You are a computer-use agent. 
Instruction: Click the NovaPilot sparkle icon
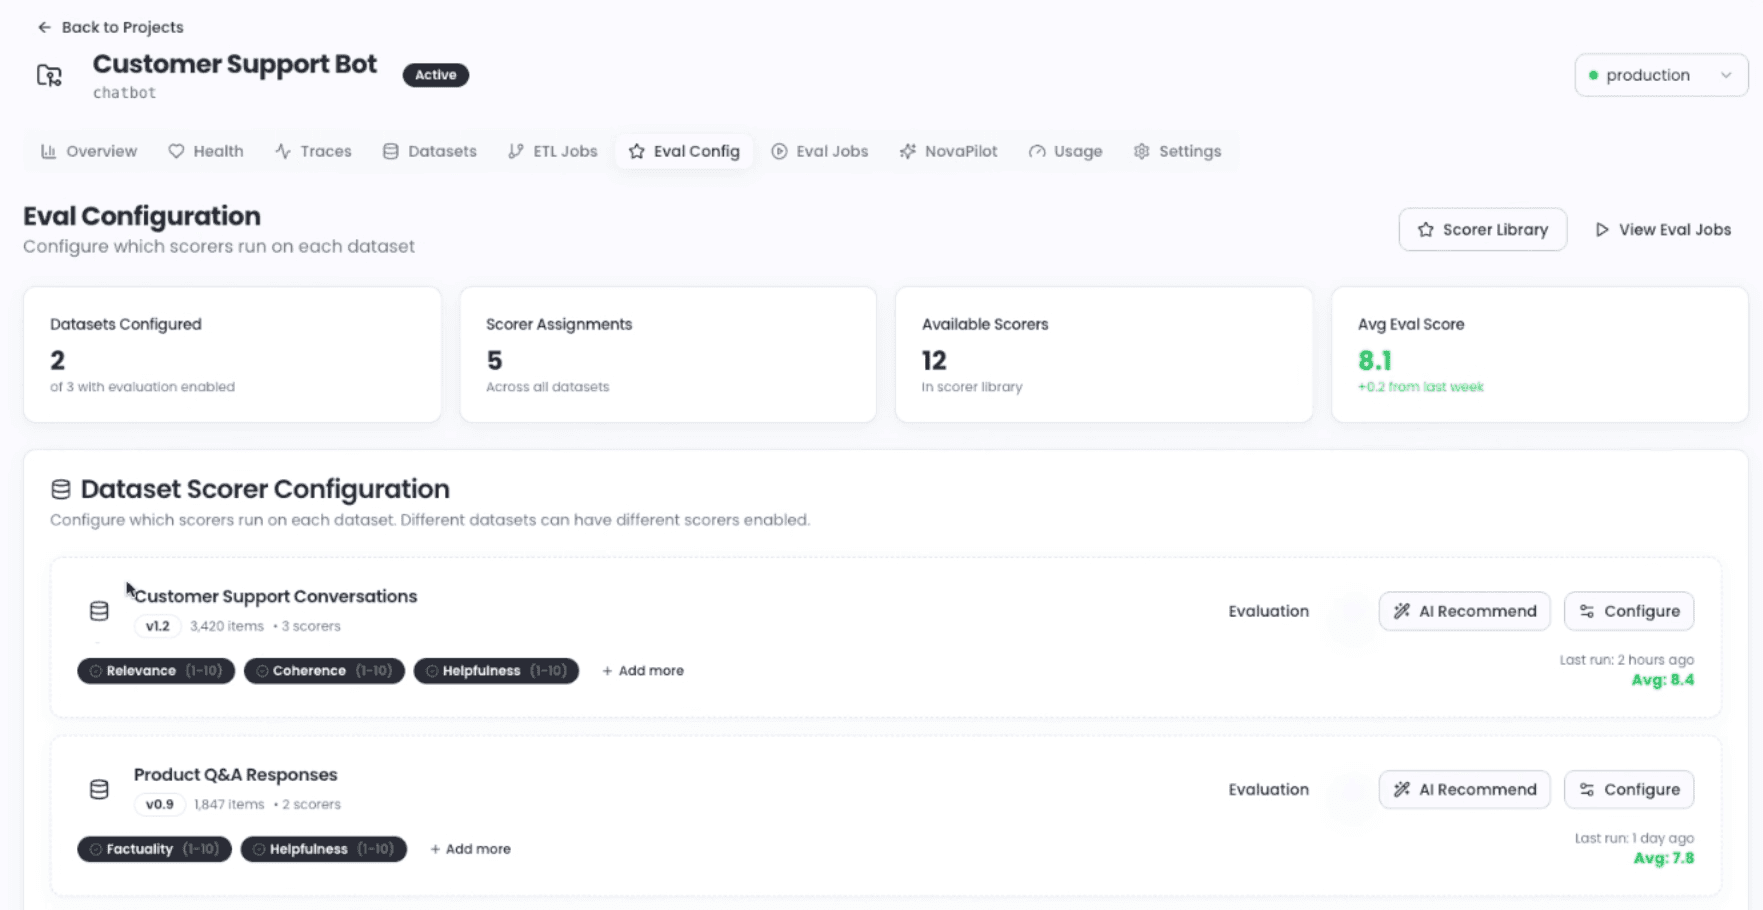(908, 151)
